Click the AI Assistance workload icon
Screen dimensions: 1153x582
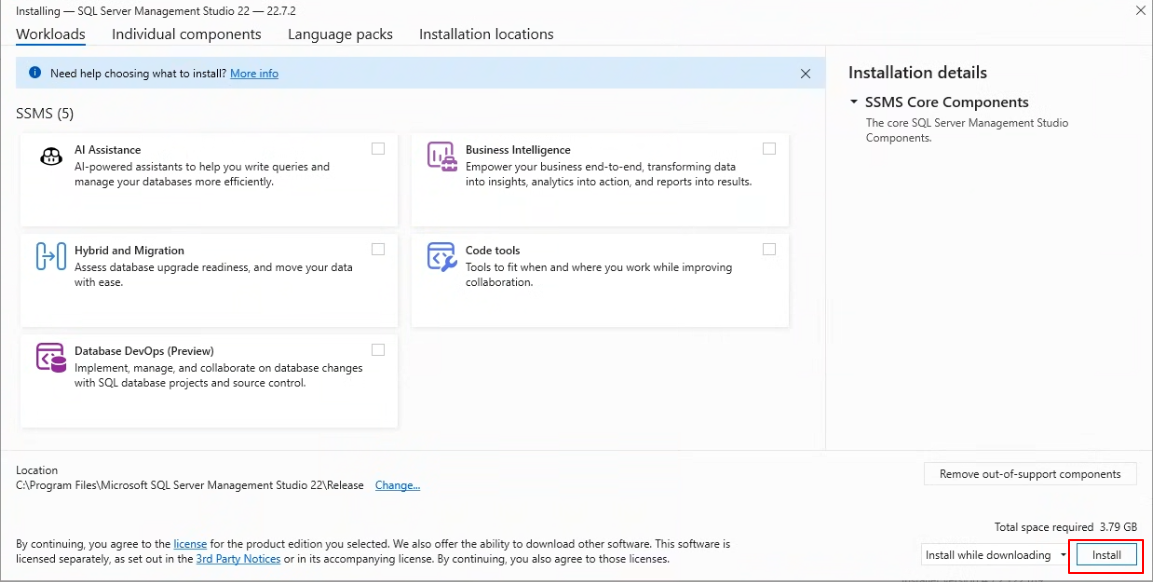51,156
